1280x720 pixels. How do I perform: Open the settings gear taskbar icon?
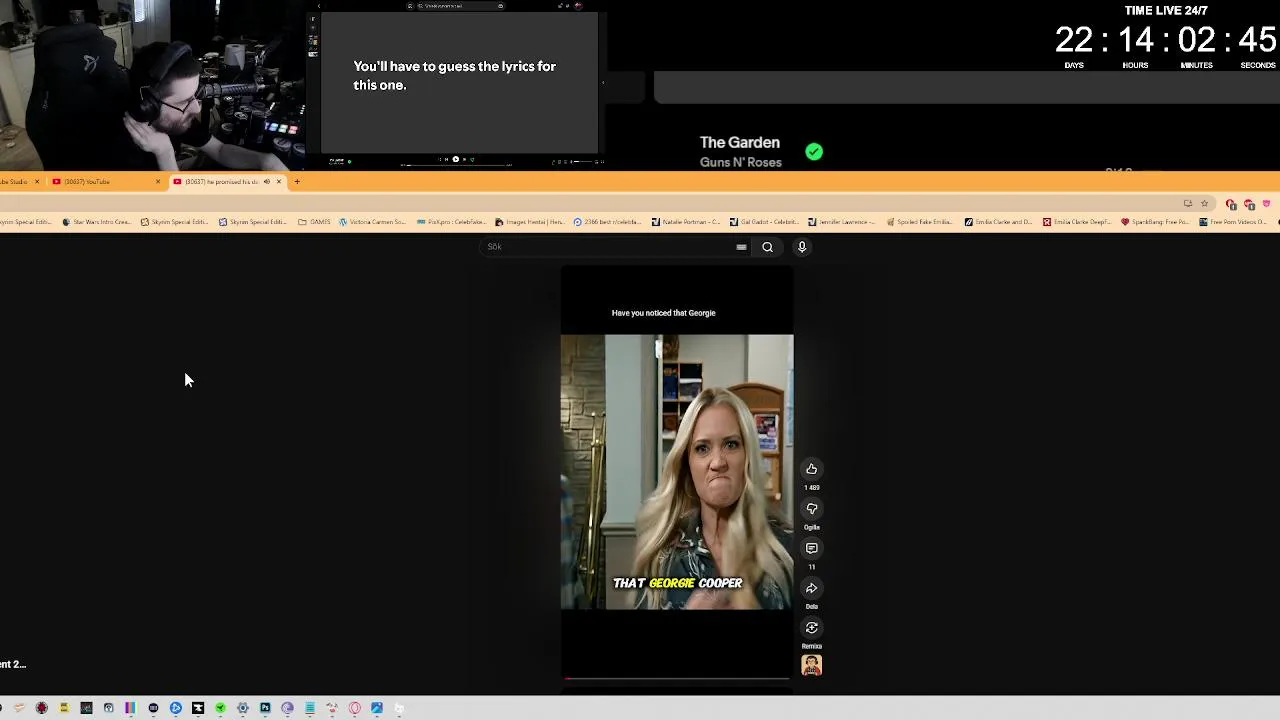[242, 708]
